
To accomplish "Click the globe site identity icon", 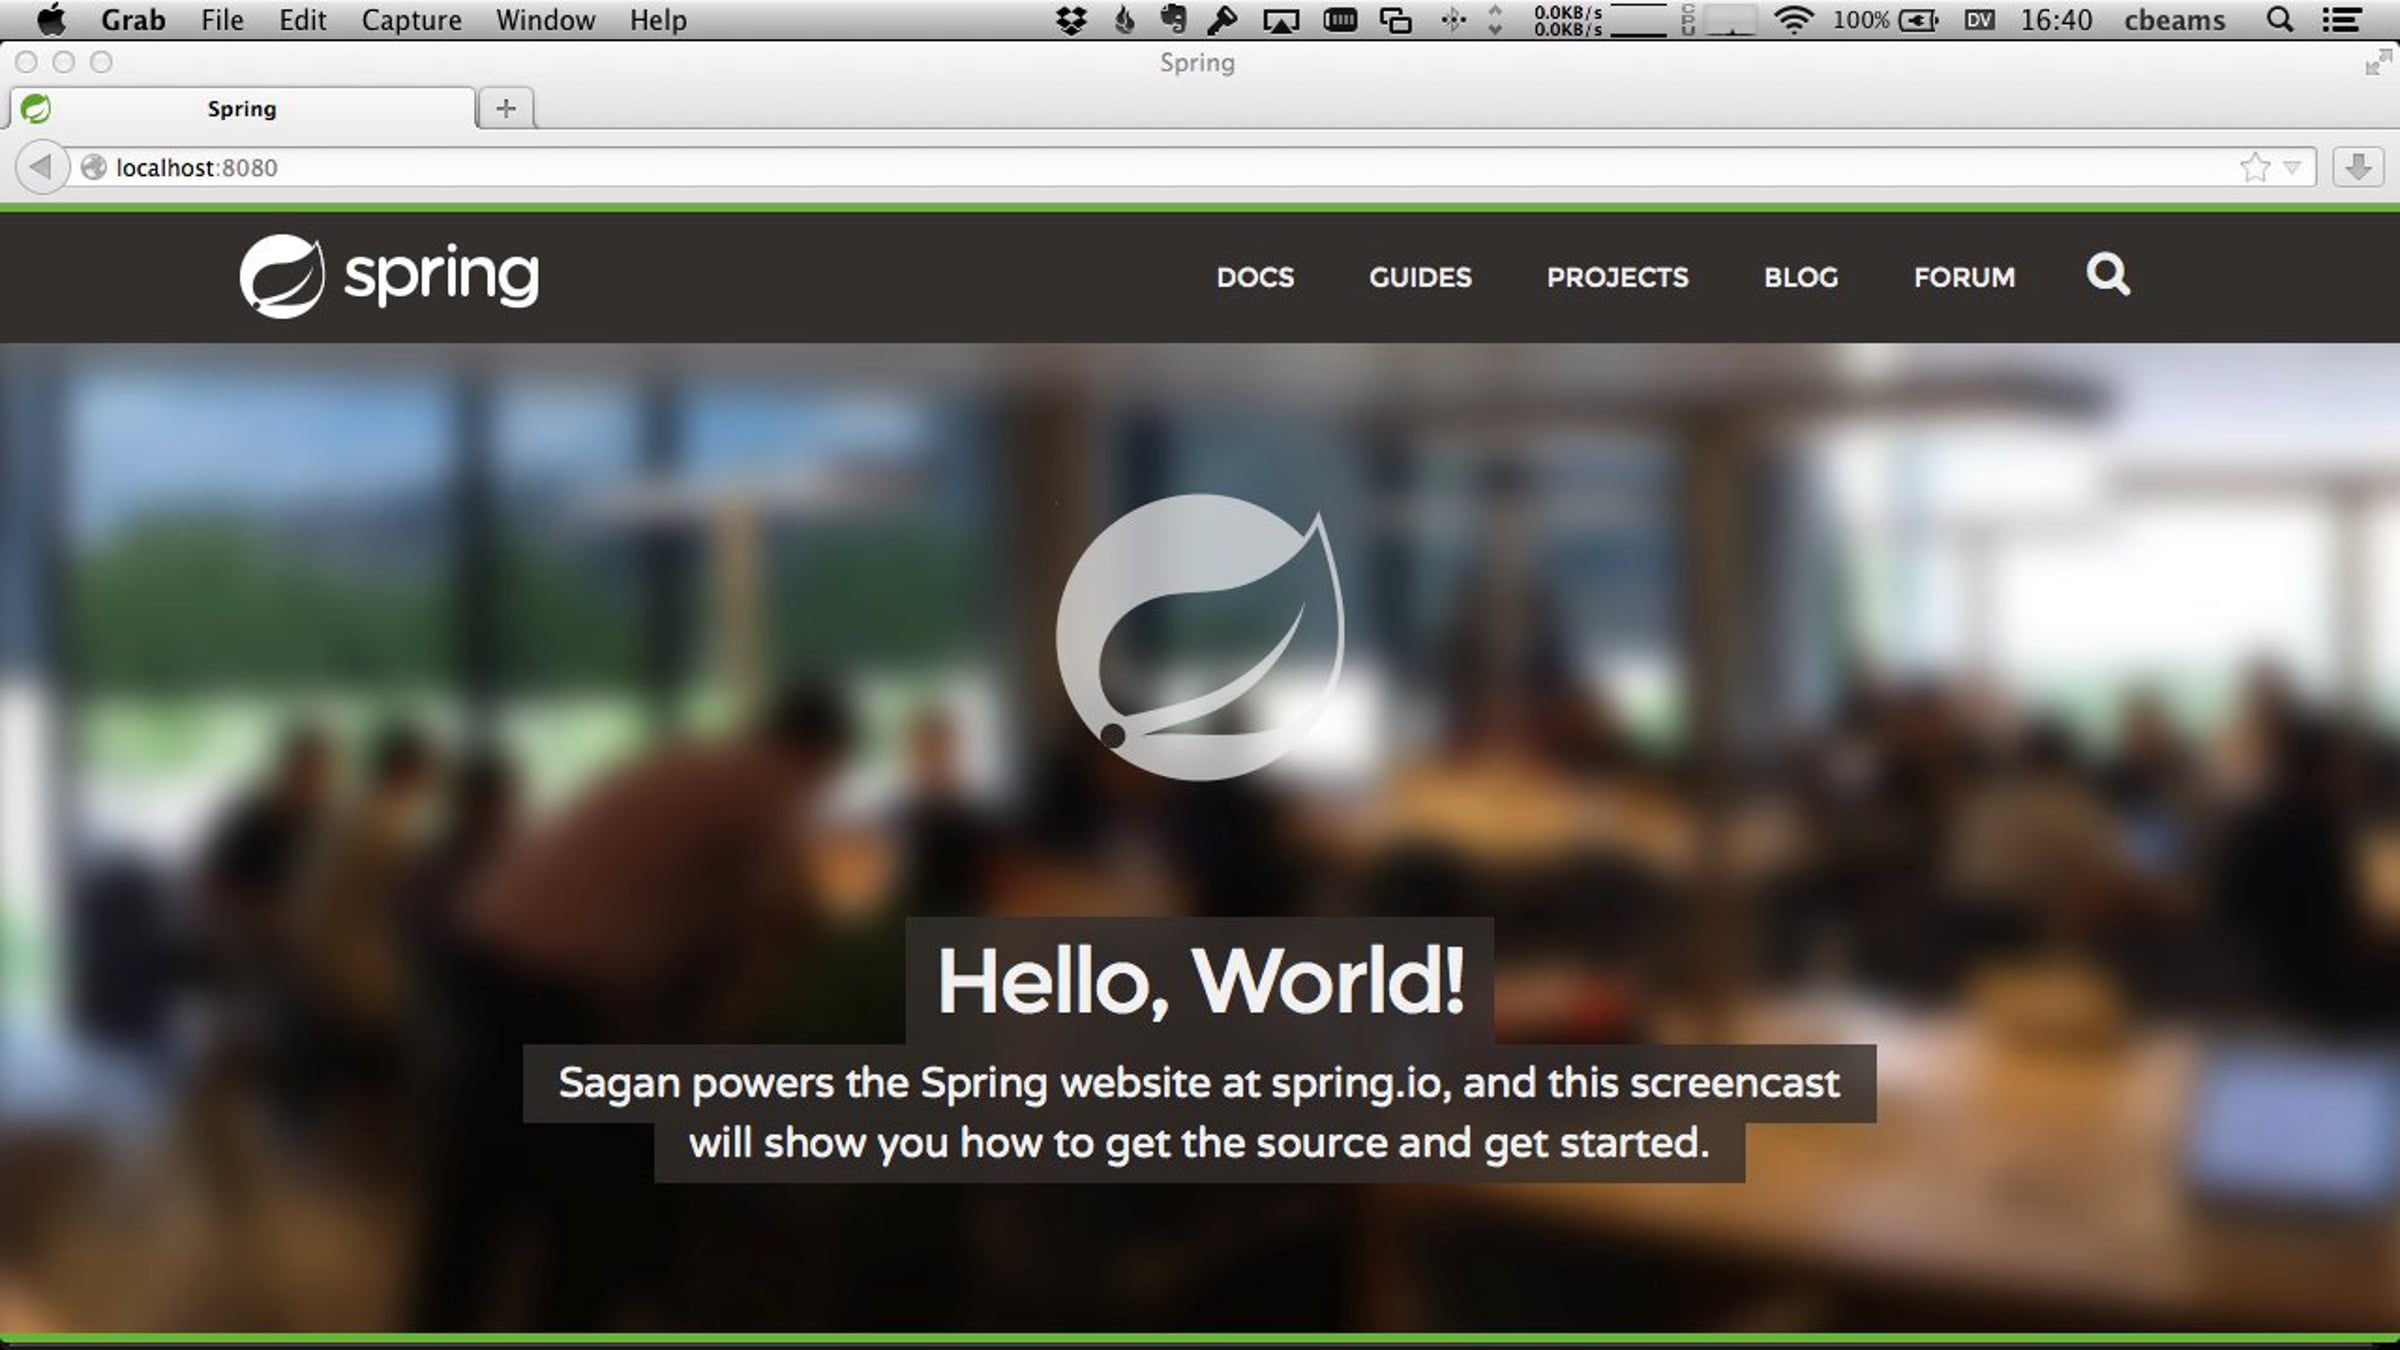I will point(94,167).
